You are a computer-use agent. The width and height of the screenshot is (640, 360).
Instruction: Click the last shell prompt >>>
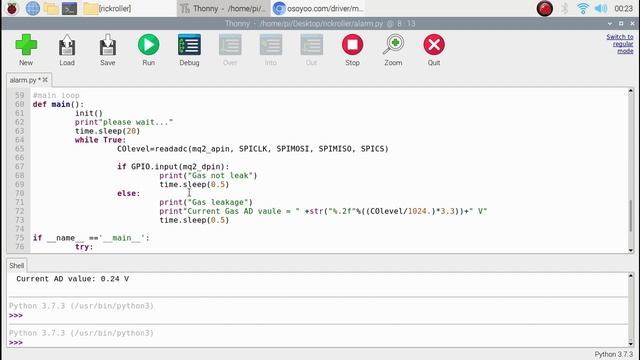point(16,342)
